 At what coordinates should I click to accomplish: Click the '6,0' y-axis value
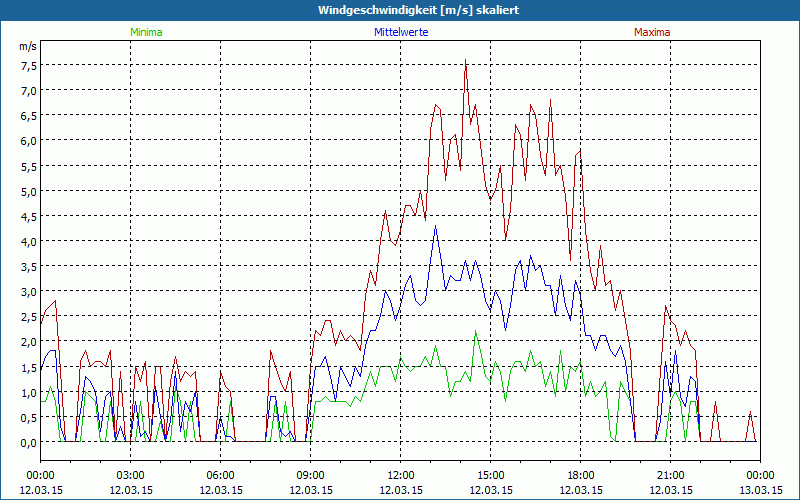(x=29, y=141)
